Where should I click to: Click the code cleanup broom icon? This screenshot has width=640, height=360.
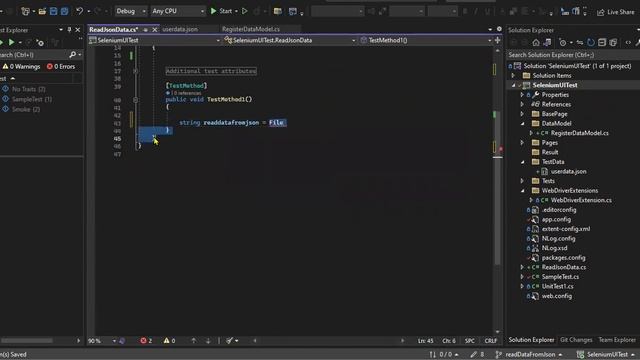click(230, 340)
